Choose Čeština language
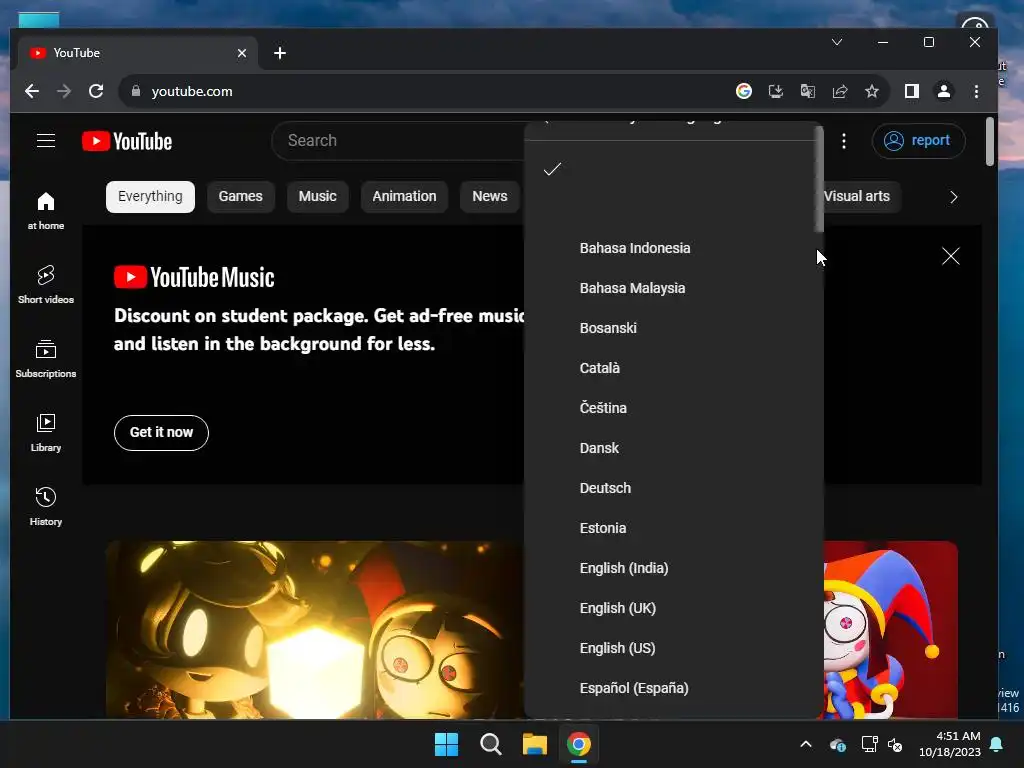The image size is (1024, 768). [670, 408]
